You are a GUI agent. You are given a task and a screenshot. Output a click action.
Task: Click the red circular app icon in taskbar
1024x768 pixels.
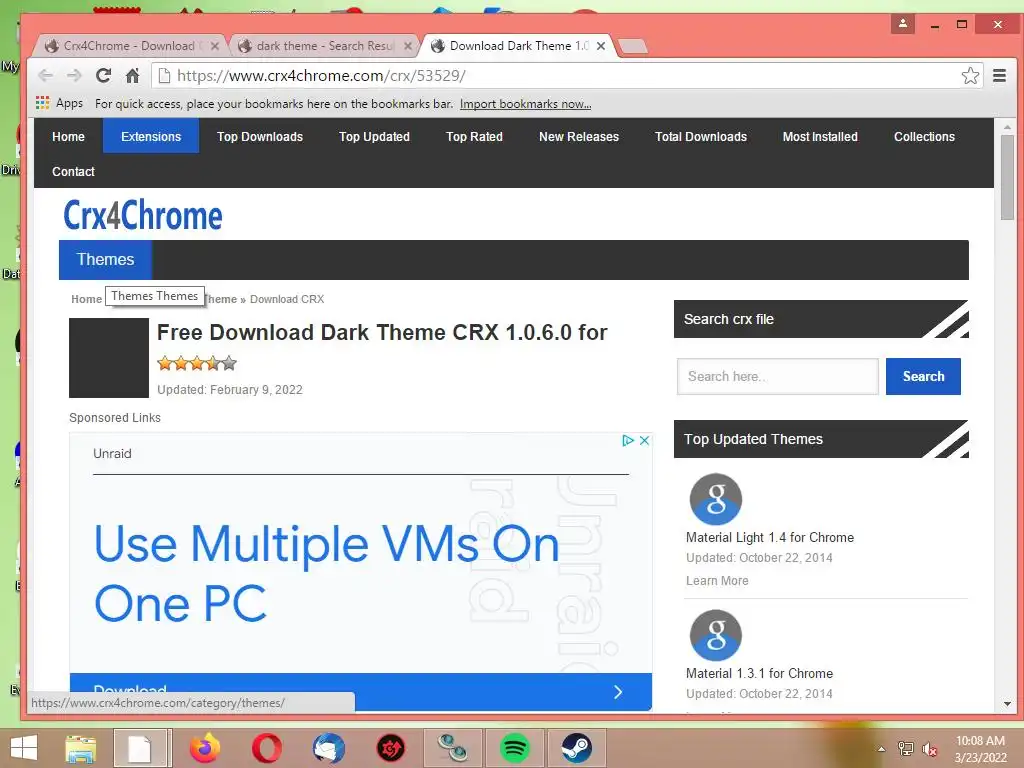[391, 748]
